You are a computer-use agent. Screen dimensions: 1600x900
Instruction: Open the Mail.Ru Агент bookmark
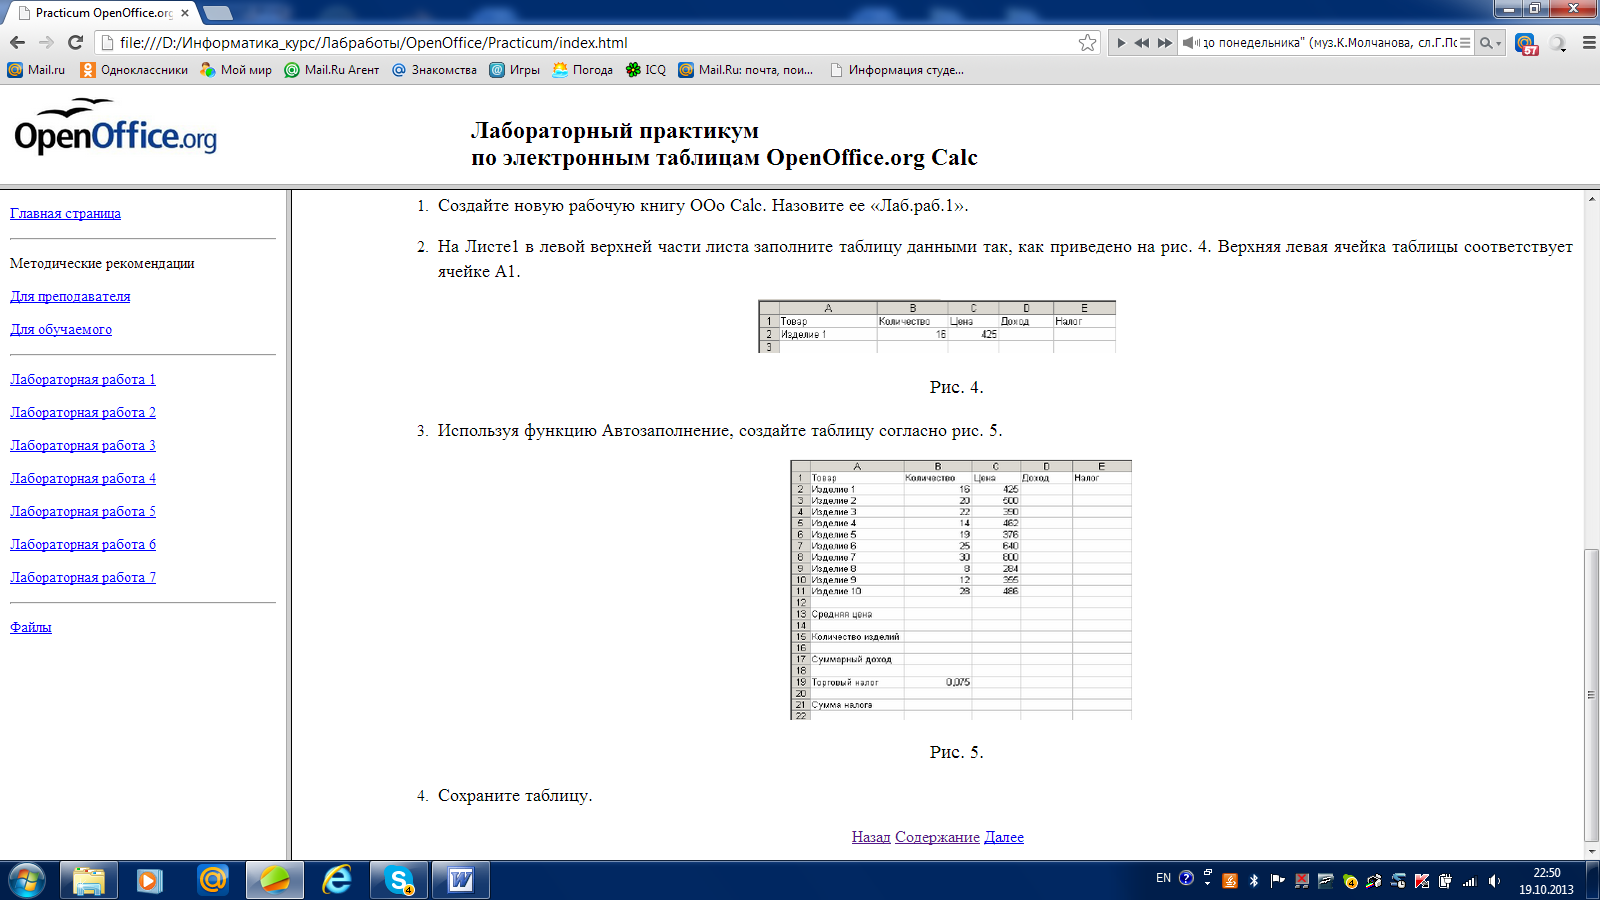(x=332, y=70)
